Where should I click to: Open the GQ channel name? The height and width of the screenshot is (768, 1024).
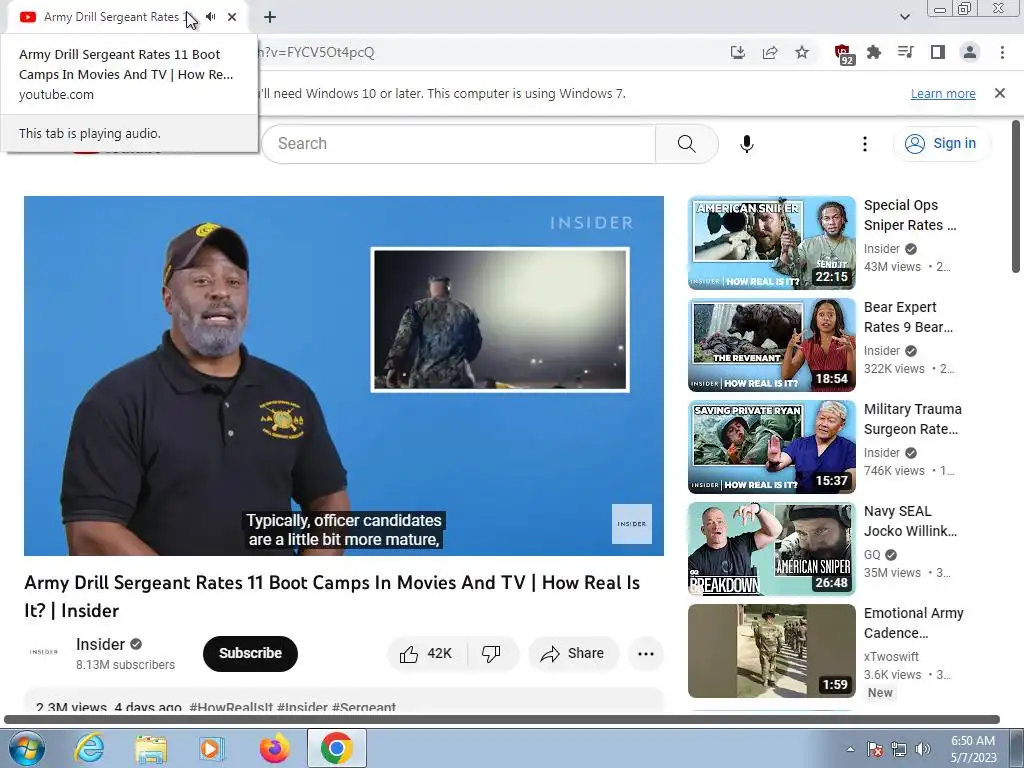point(872,554)
